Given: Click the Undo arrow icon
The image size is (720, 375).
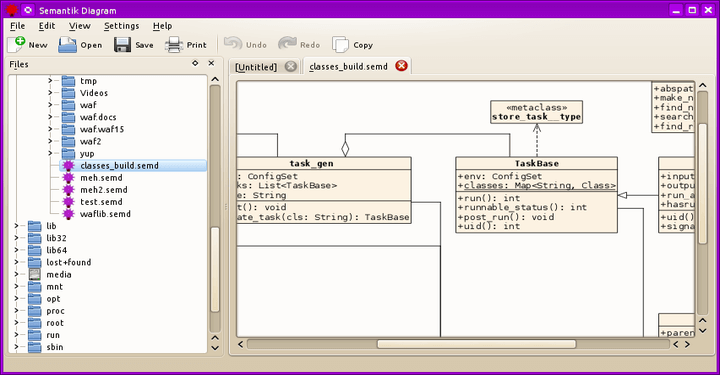Looking at the screenshot, I should click(233, 44).
